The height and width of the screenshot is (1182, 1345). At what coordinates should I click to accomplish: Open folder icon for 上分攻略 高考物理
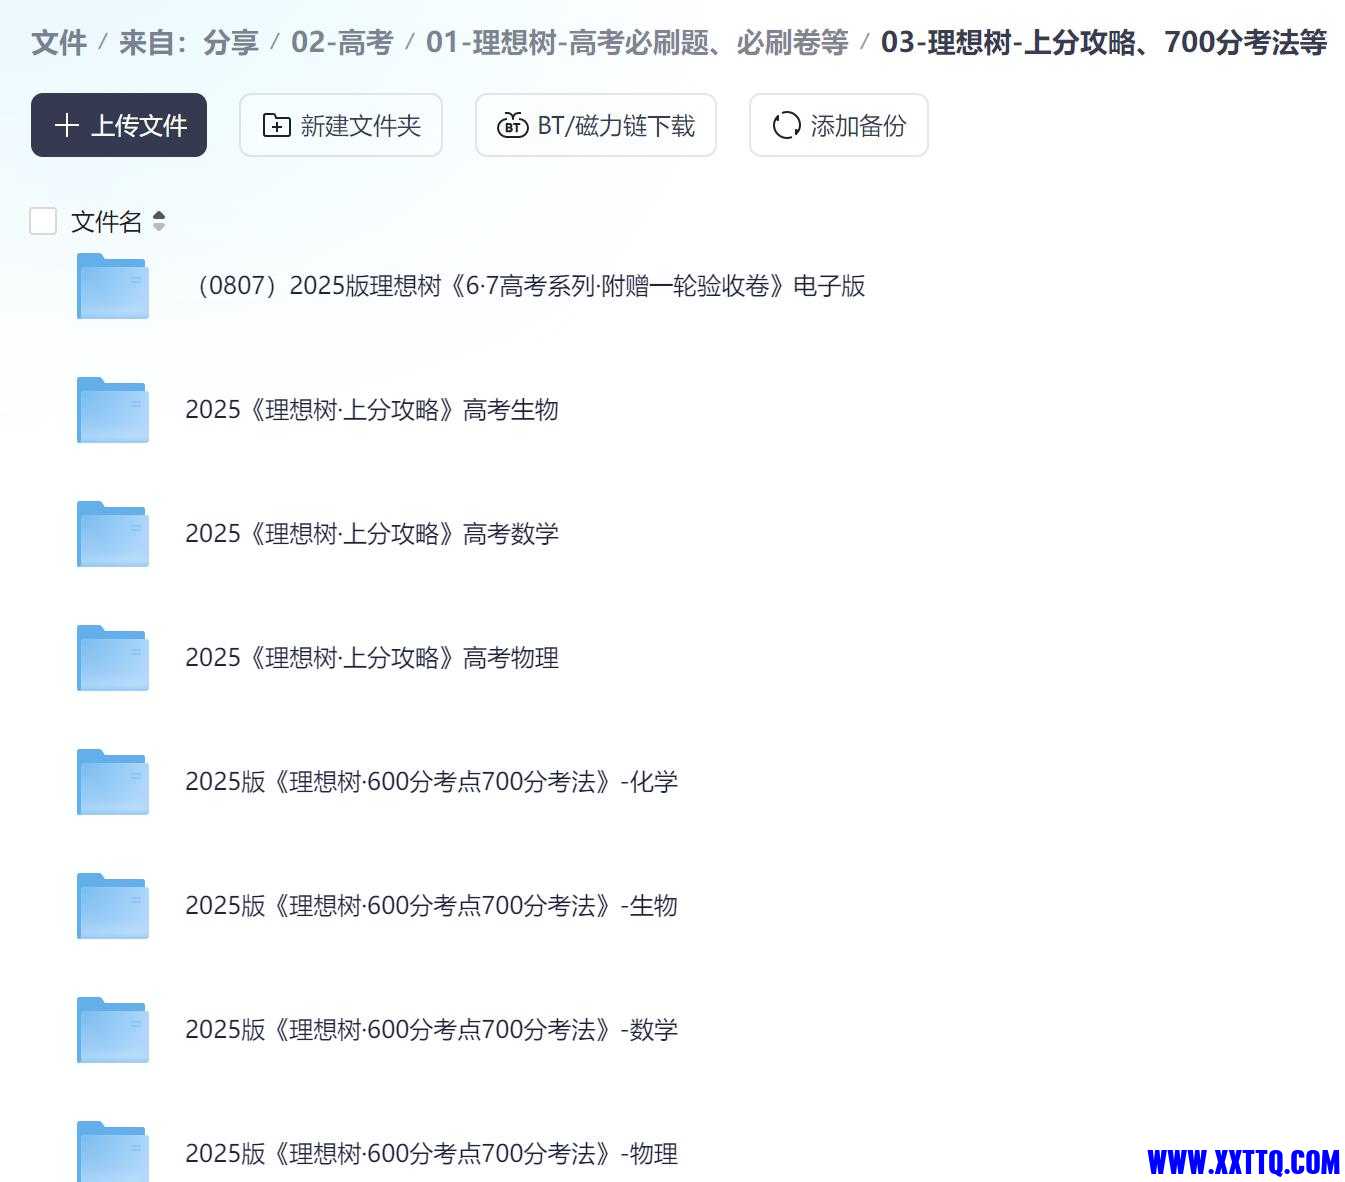click(x=113, y=658)
